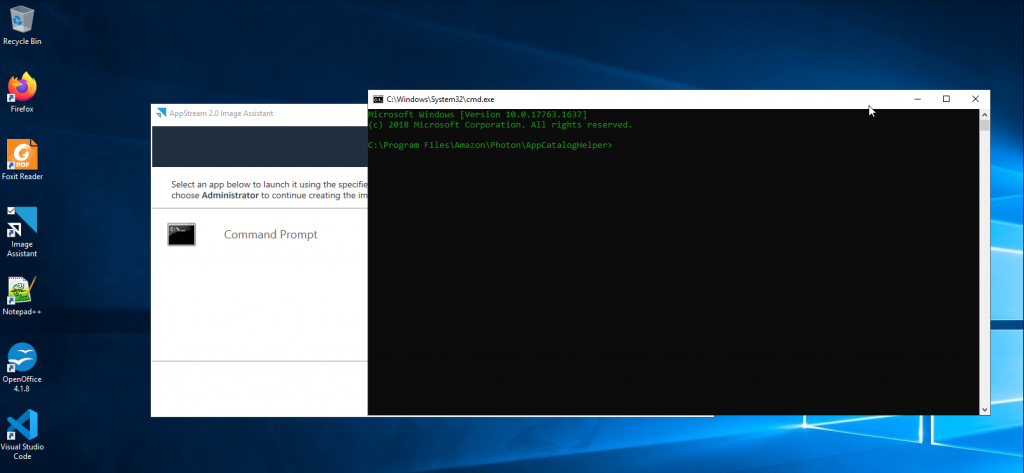Open the Recycle Bin desktop icon
Viewport: 1024px width, 473px height.
22,25
